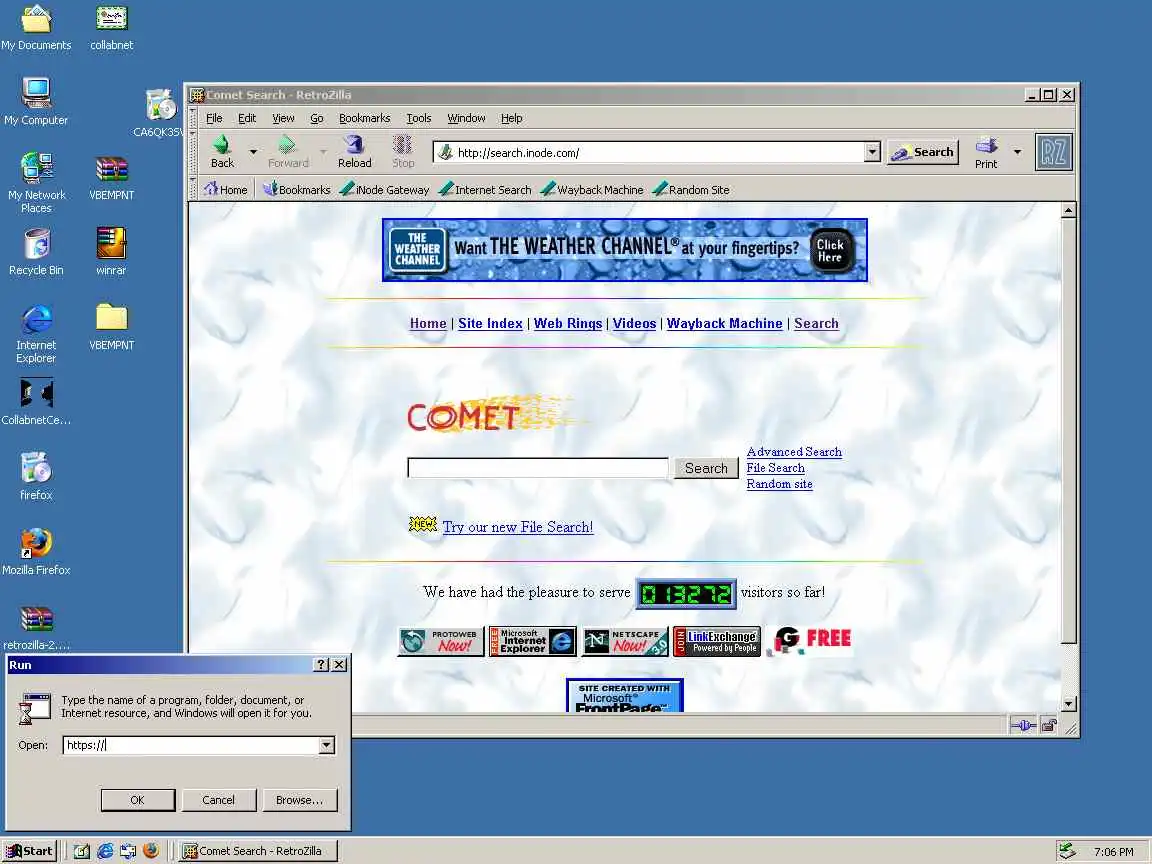Screen dimensions: 1152x864
Task: Click the Weather Channel banner ad
Action: [x=624, y=250]
